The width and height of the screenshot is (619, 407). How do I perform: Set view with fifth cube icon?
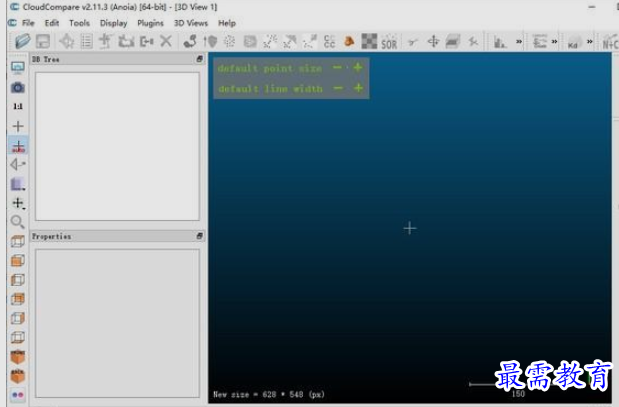18,318
